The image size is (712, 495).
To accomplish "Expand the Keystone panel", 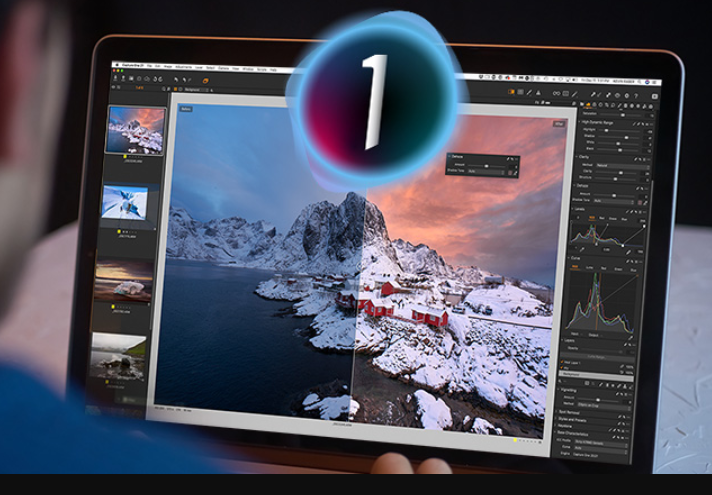I will pyautogui.click(x=554, y=426).
